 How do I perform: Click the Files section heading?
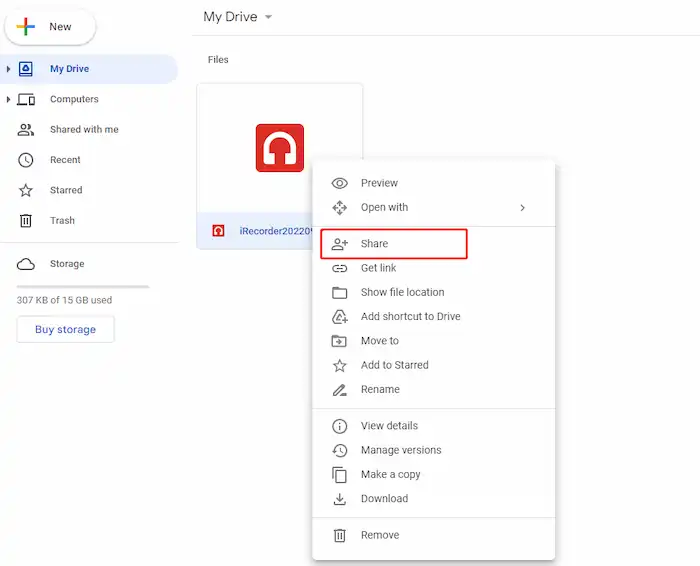[x=218, y=60]
